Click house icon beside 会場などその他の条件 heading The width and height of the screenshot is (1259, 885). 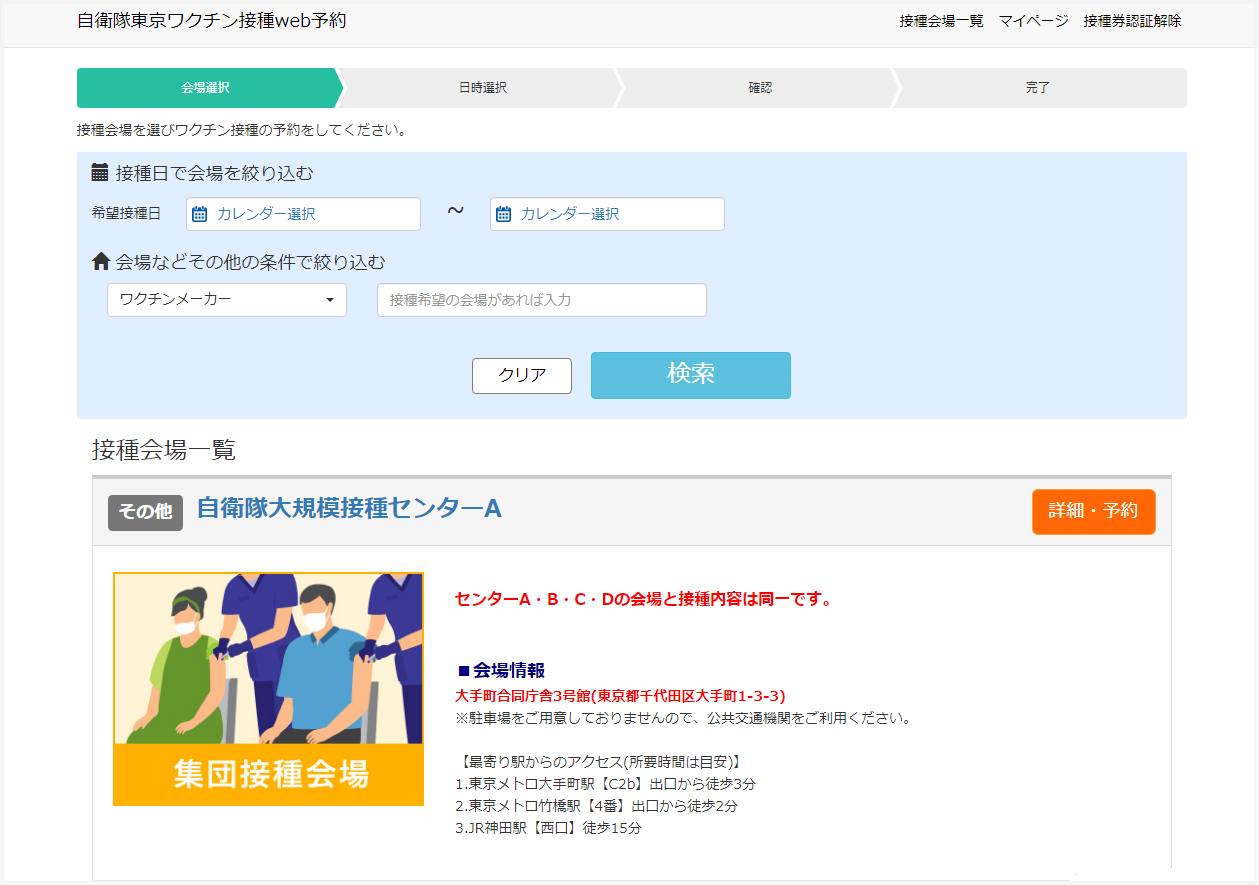point(100,262)
